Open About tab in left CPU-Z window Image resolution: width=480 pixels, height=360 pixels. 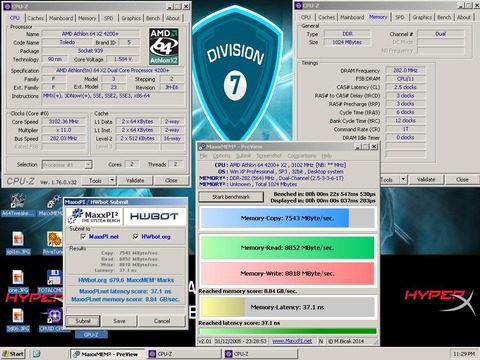click(173, 18)
